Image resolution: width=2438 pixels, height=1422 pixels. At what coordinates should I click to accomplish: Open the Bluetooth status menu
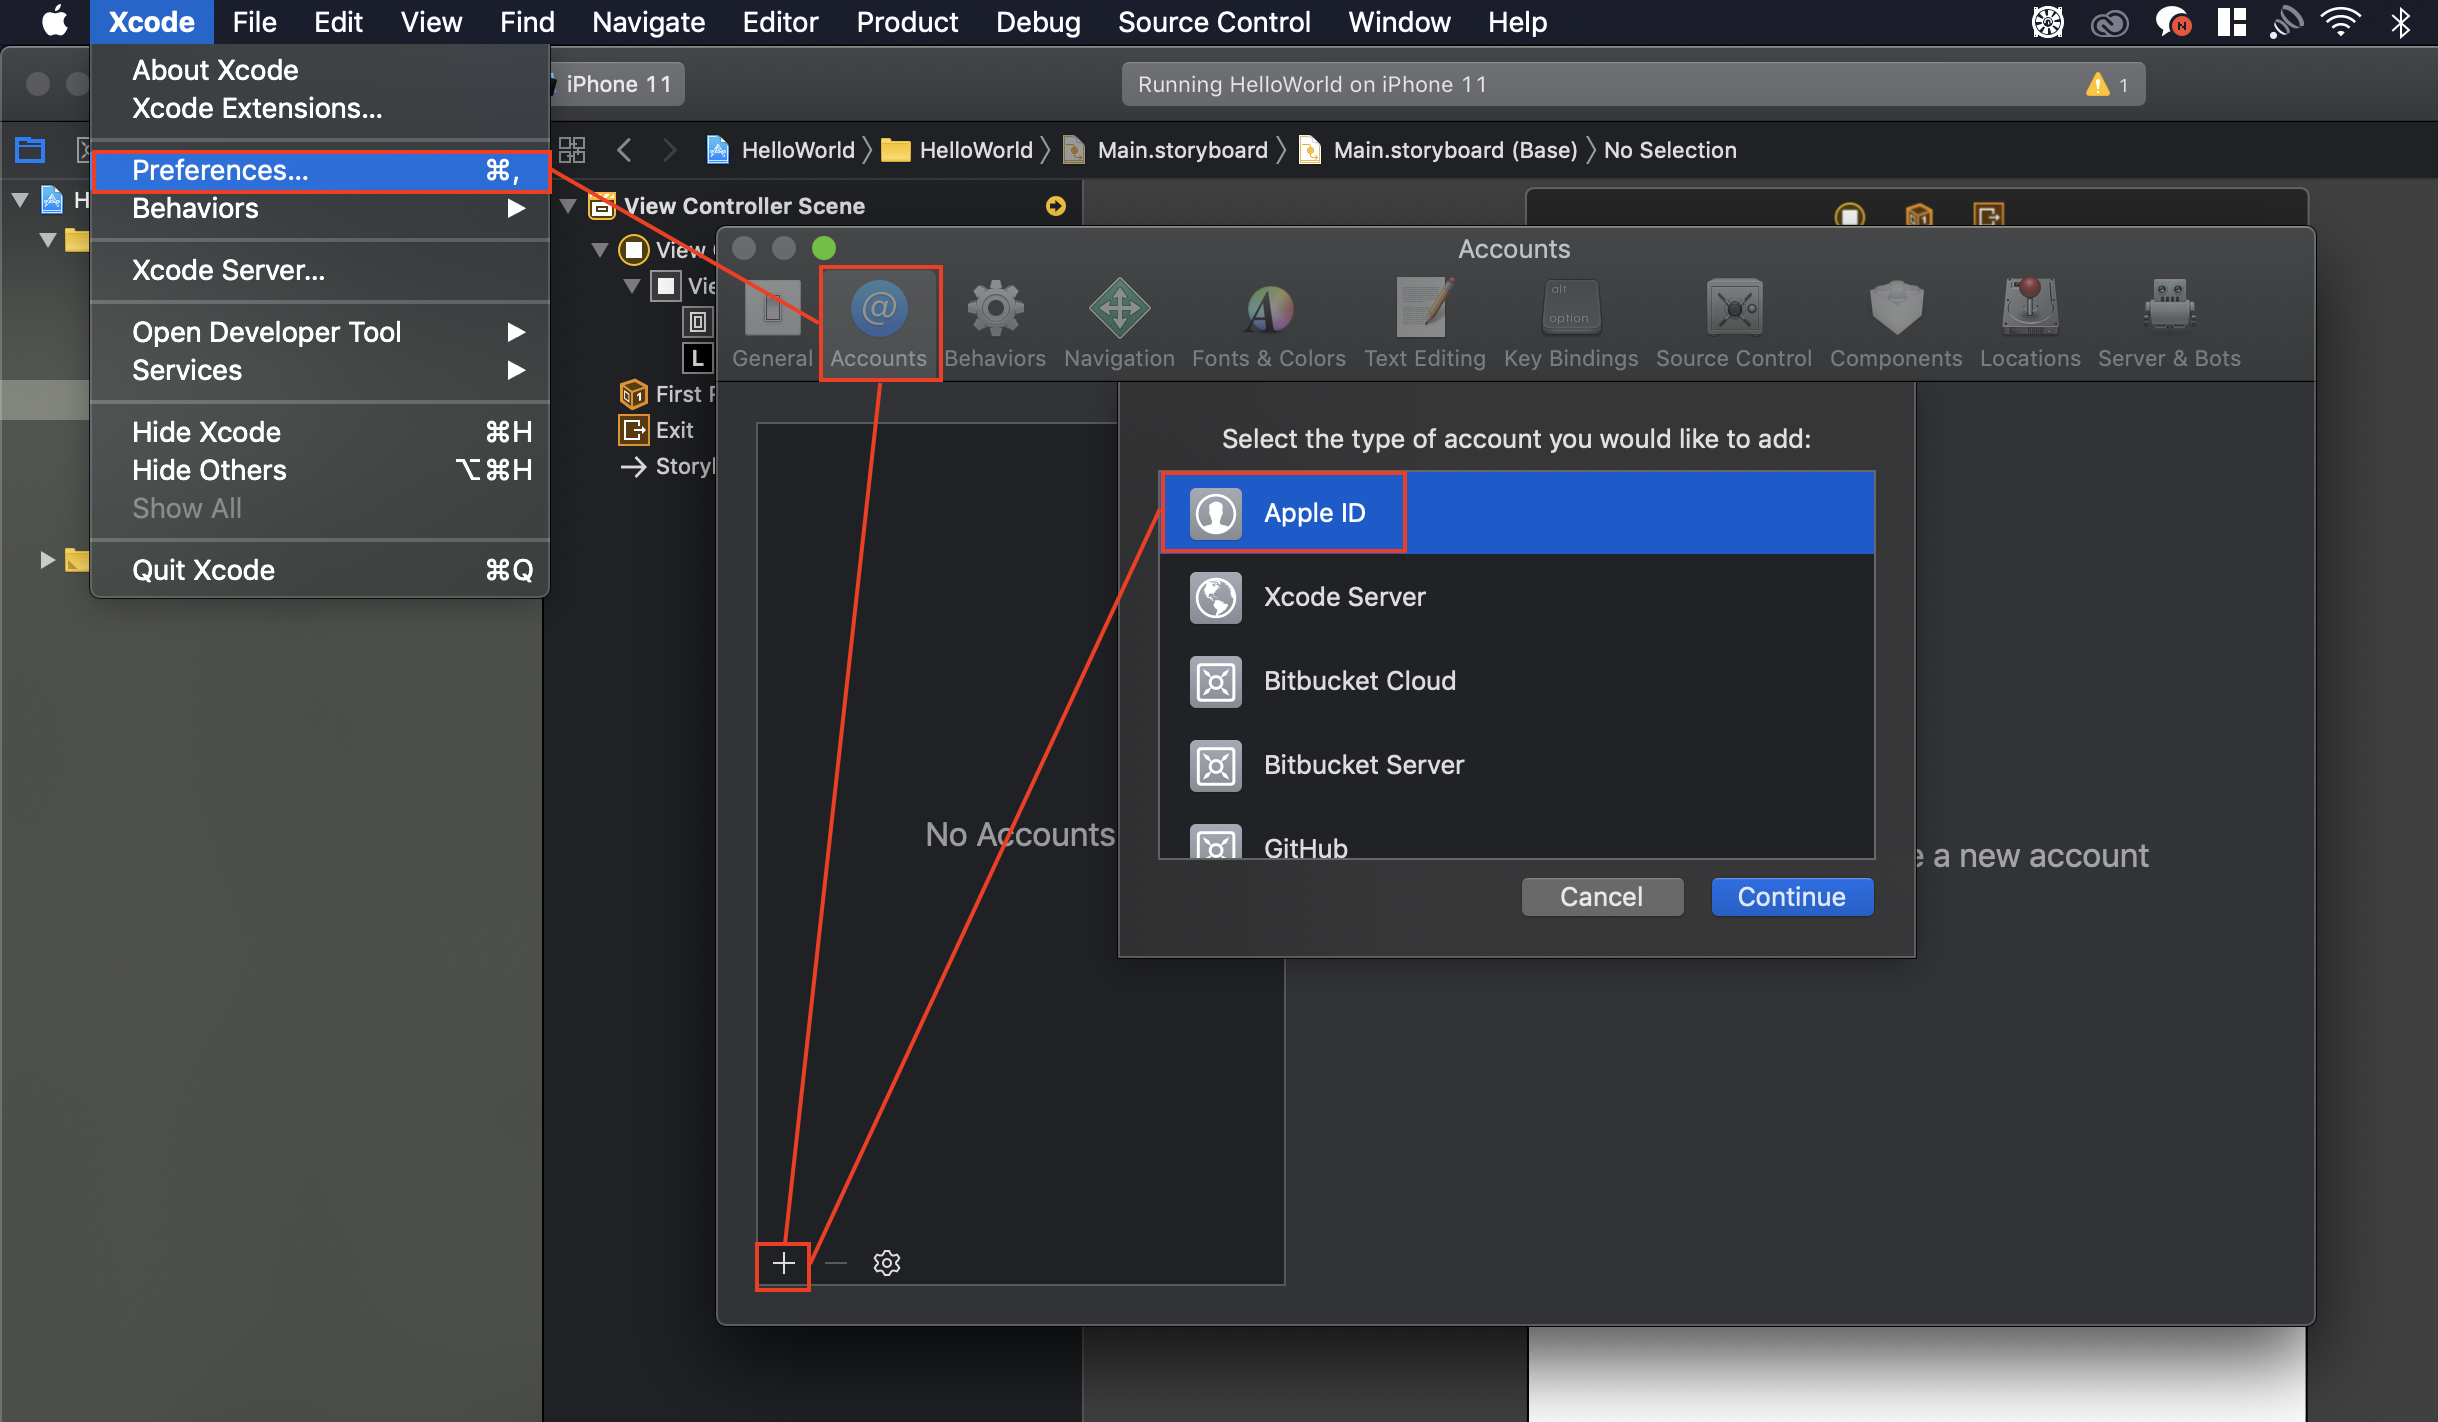(2400, 22)
